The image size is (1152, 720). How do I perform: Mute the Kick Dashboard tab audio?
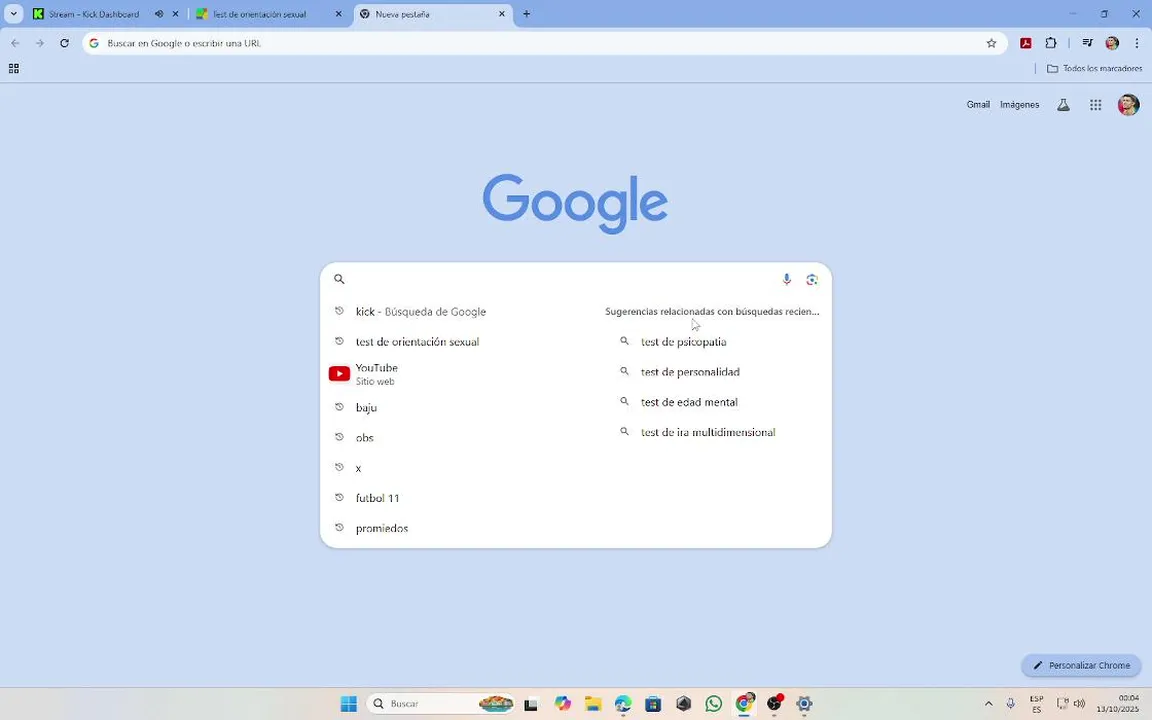tap(159, 14)
